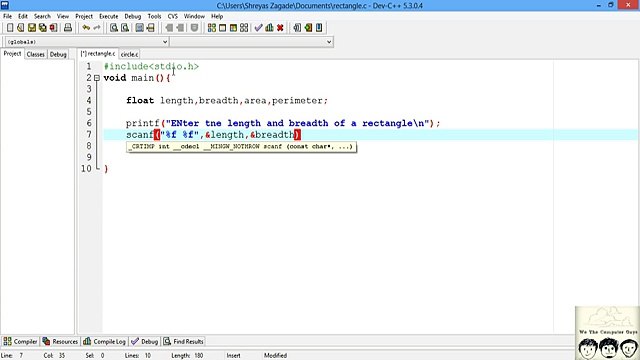Viewport: 640px width, 360px height.
Task: Select the rectangle.c editor tab
Action: 98,54
